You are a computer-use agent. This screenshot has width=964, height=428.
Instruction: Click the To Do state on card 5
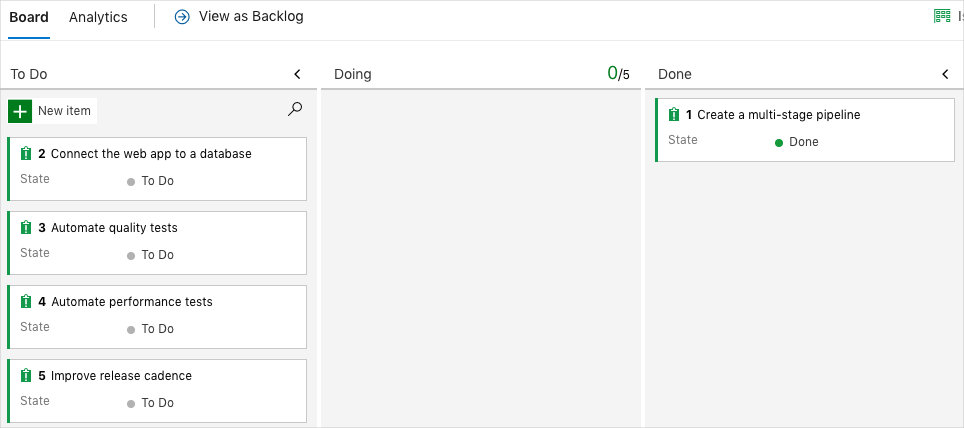[157, 403]
